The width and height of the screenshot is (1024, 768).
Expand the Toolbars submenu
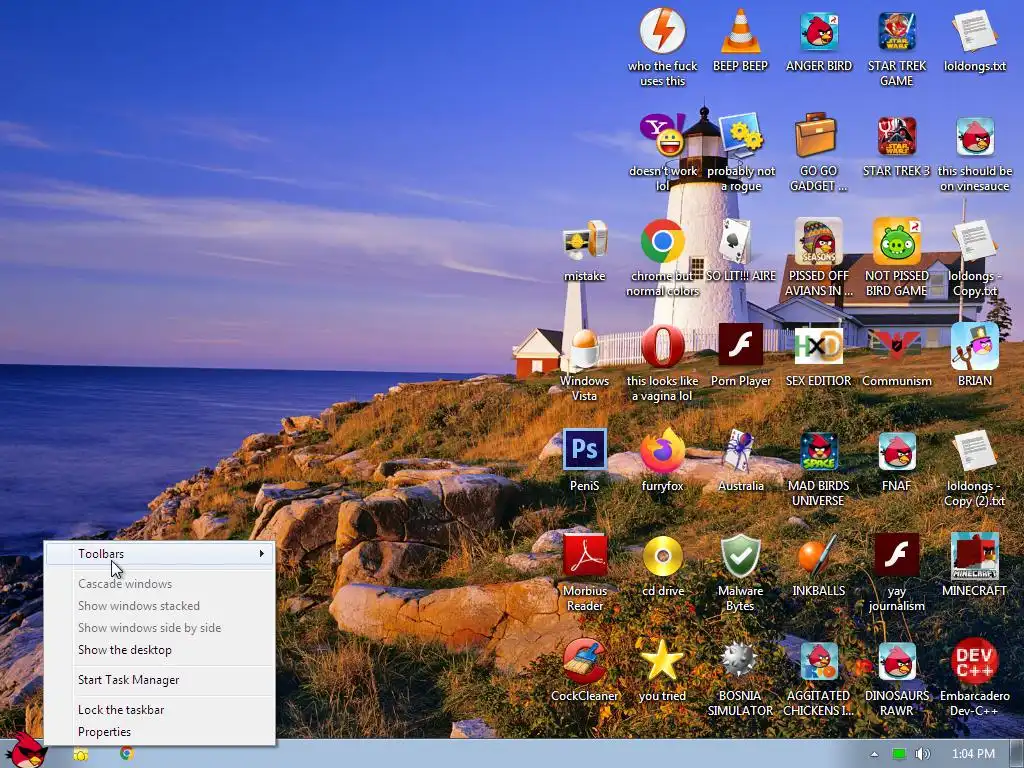160,554
